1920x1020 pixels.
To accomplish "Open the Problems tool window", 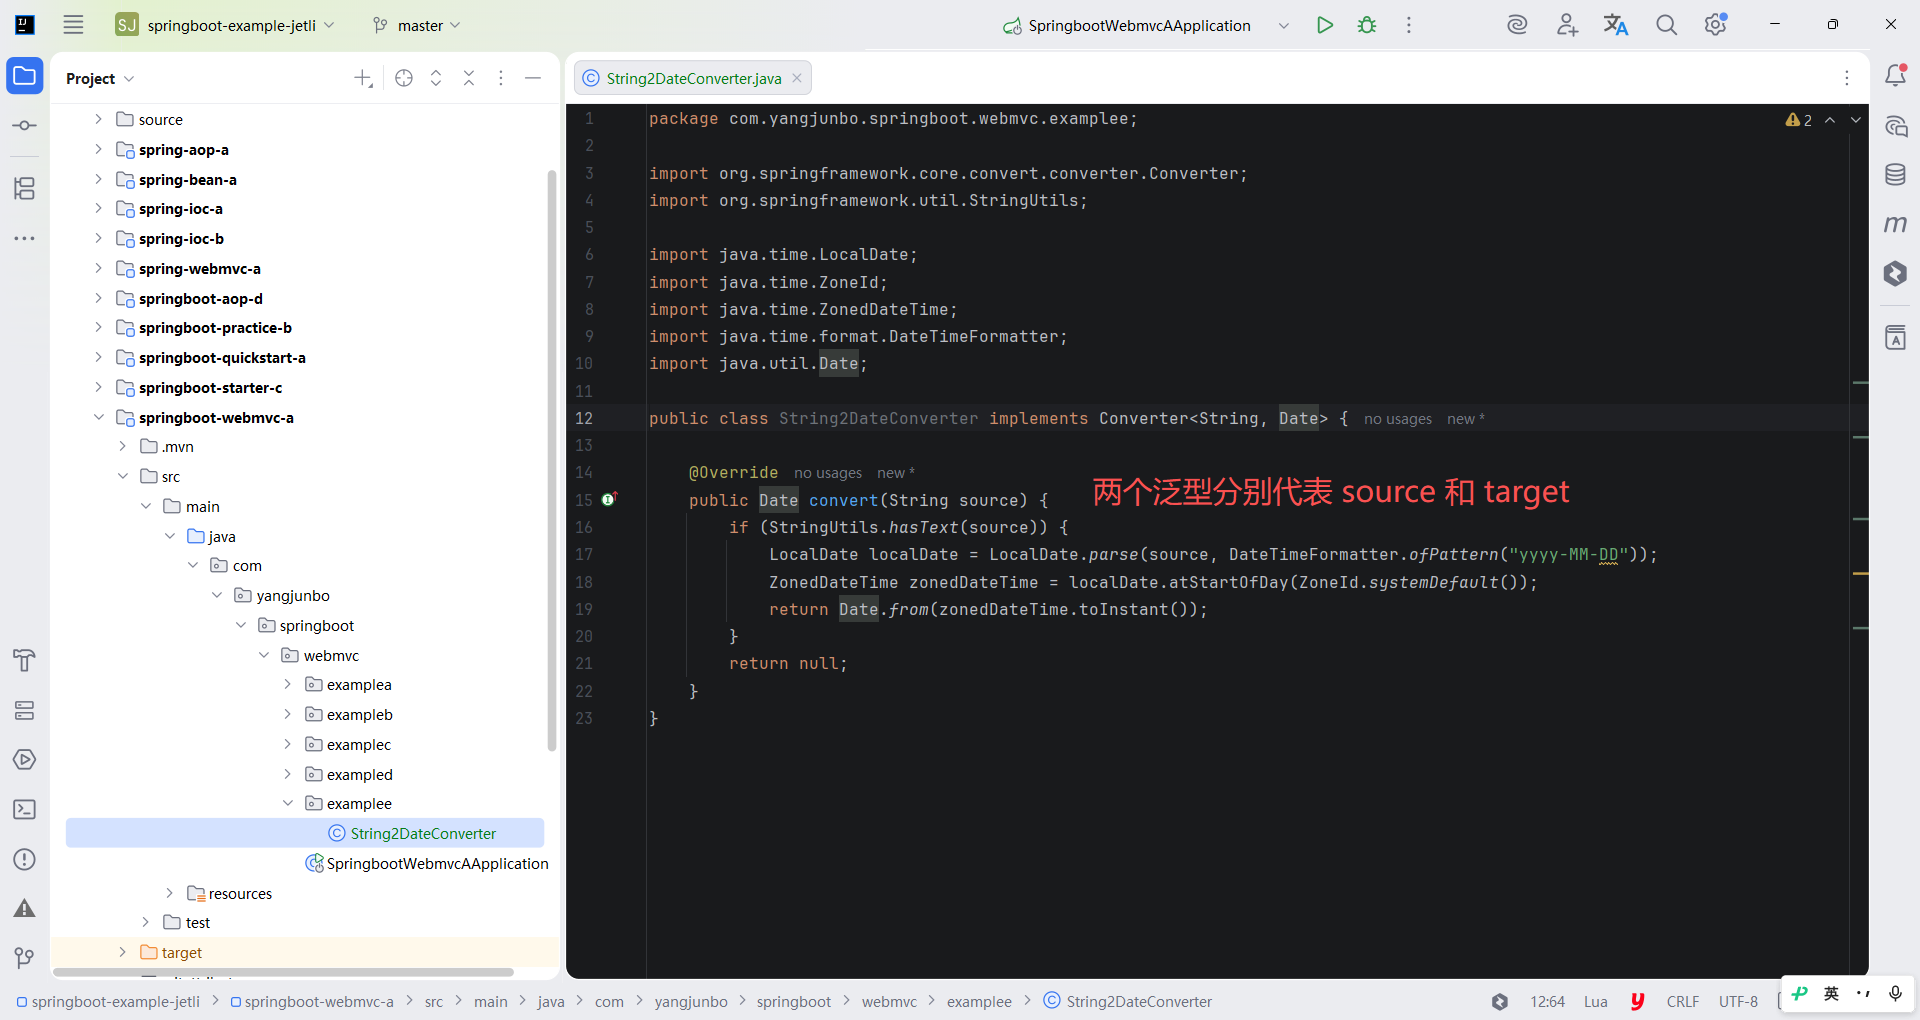I will (x=25, y=860).
